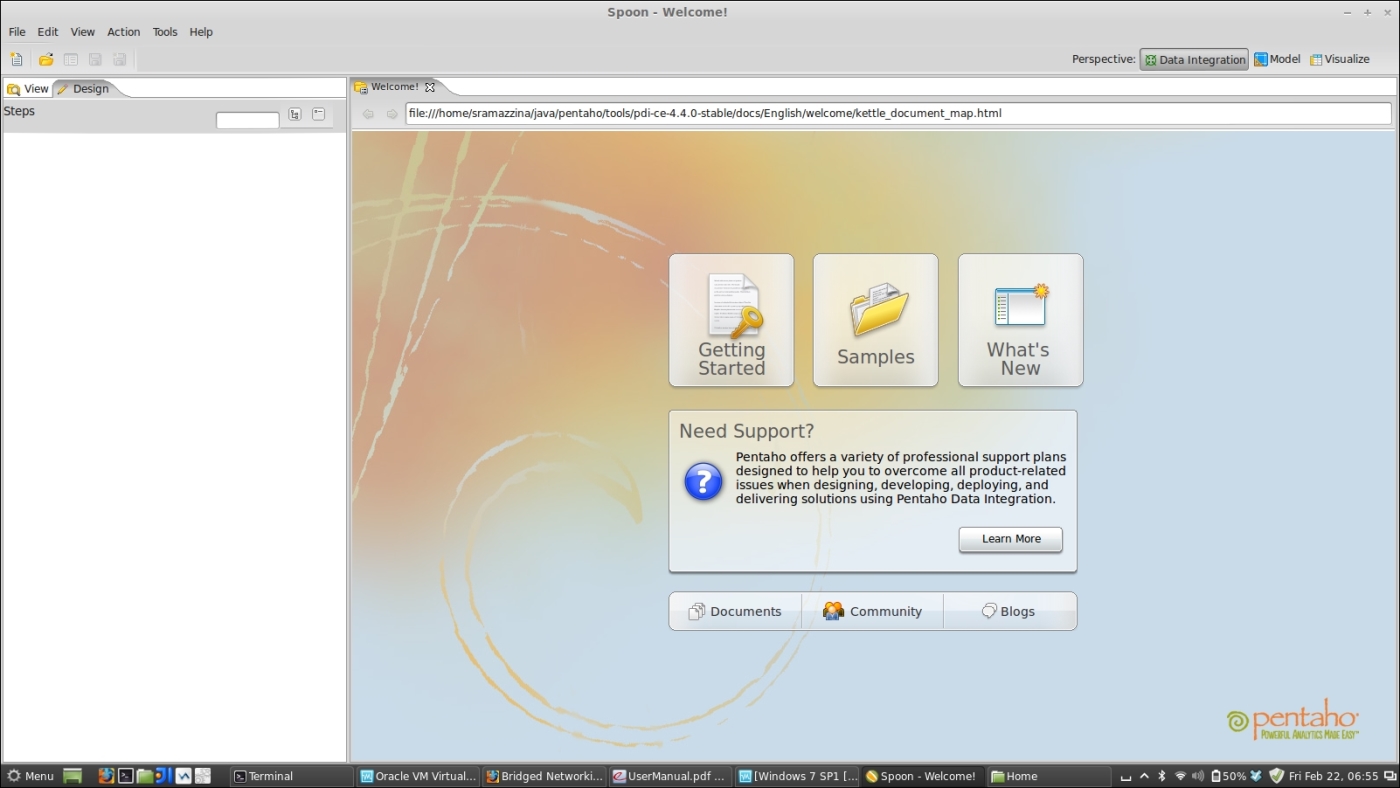Open the Documents link
The image size is (1400, 788).
(x=735, y=611)
